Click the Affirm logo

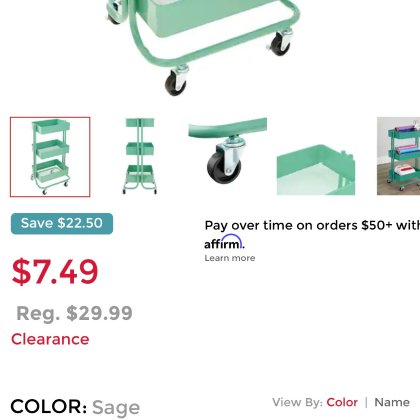tap(224, 242)
